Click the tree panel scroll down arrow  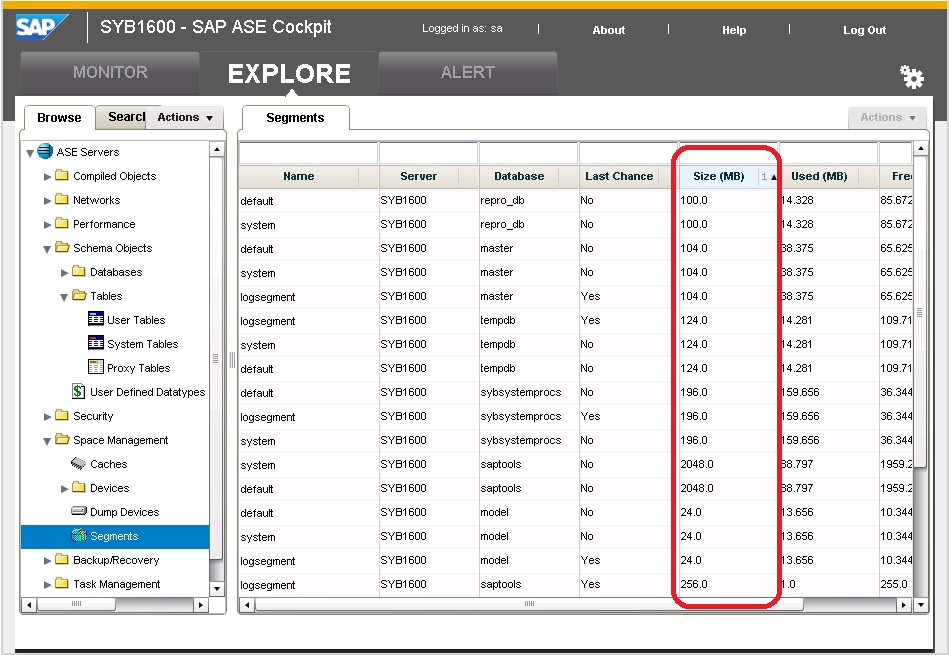217,588
